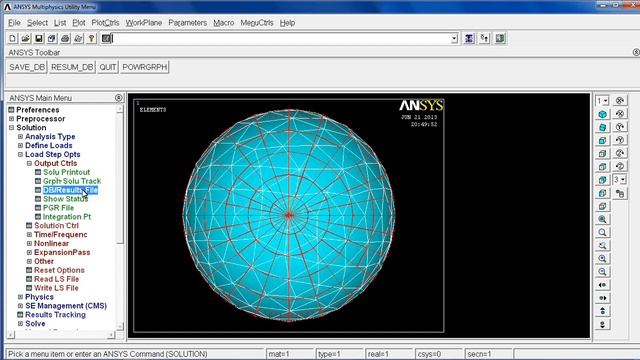Click the Oblique view icon
The width and height of the screenshot is (640, 360).
click(602, 127)
